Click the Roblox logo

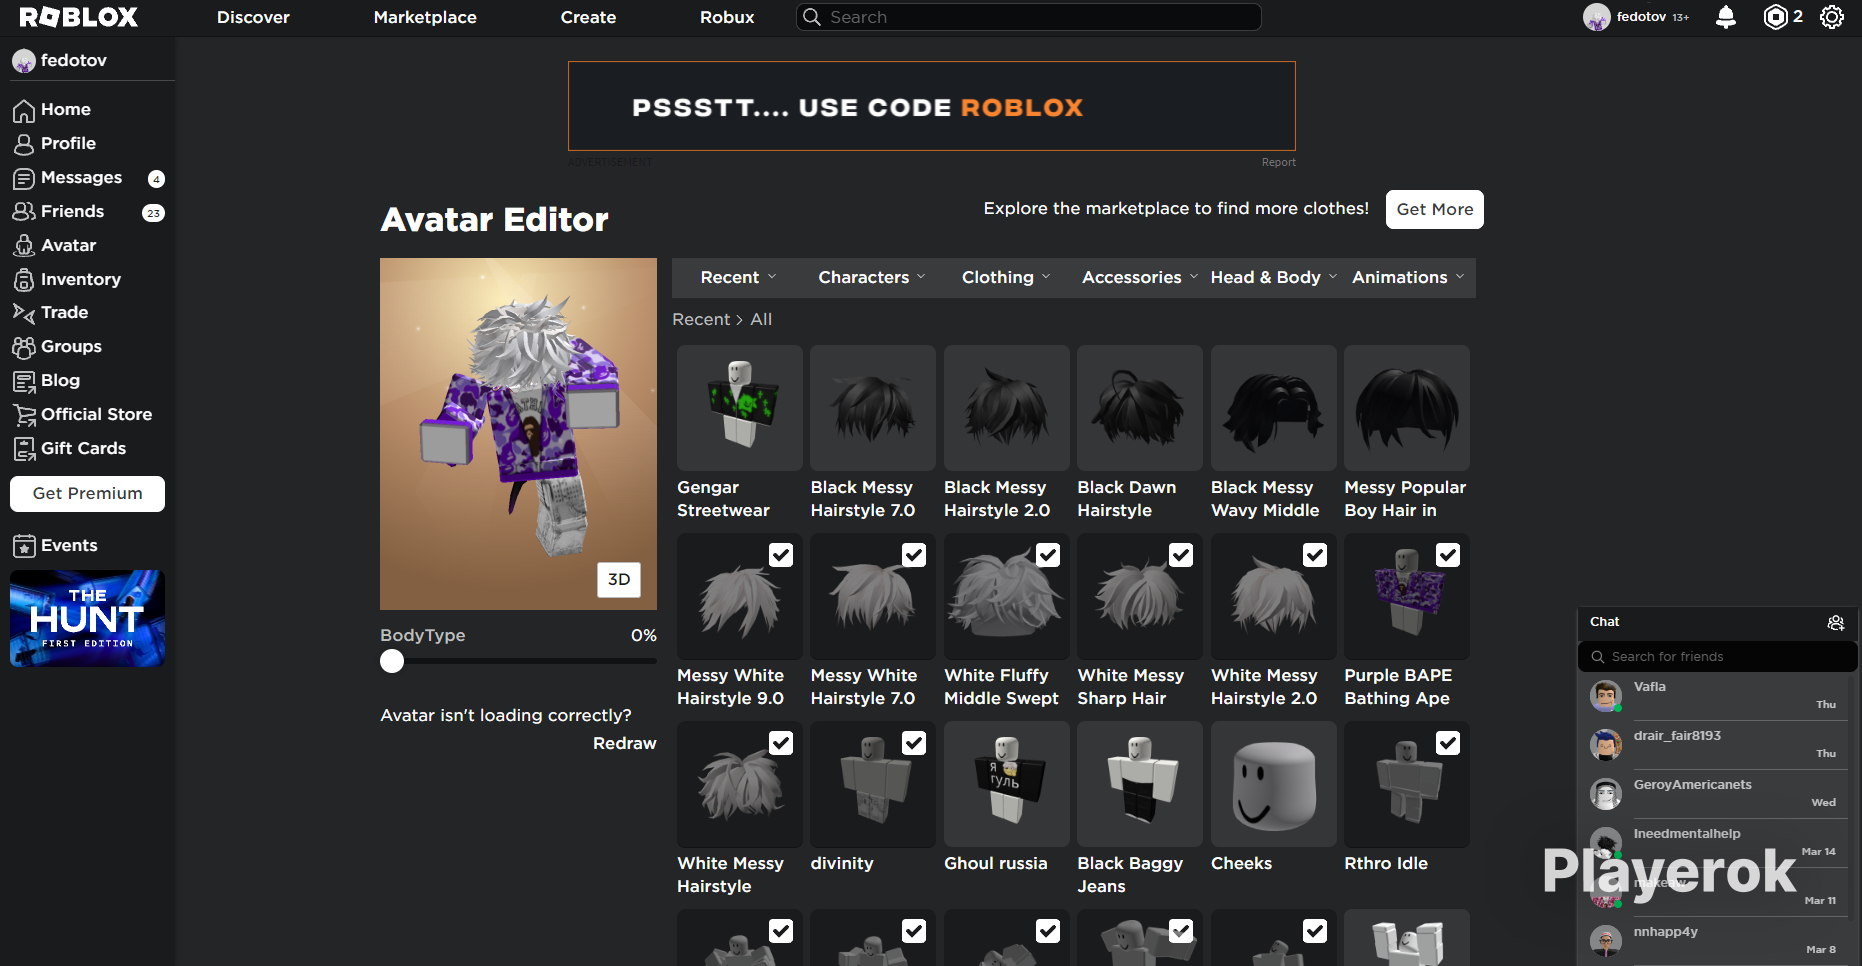pos(79,17)
